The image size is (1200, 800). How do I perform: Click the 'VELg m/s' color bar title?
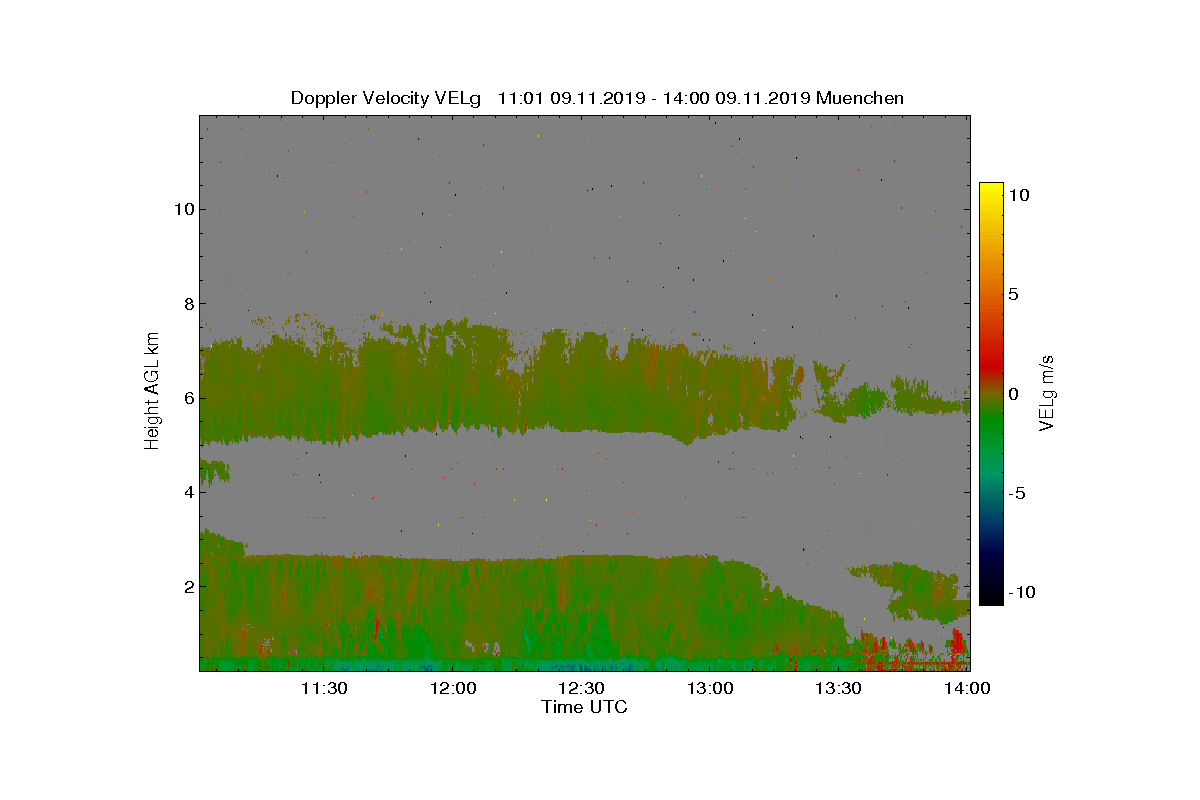pyautogui.click(x=1049, y=393)
